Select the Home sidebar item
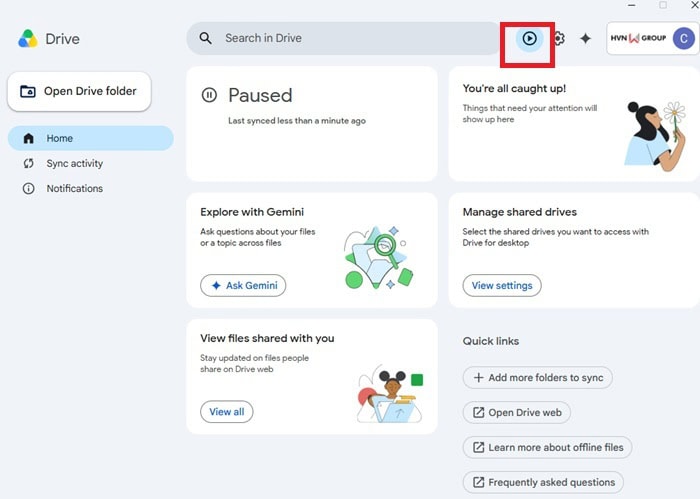 (x=91, y=138)
